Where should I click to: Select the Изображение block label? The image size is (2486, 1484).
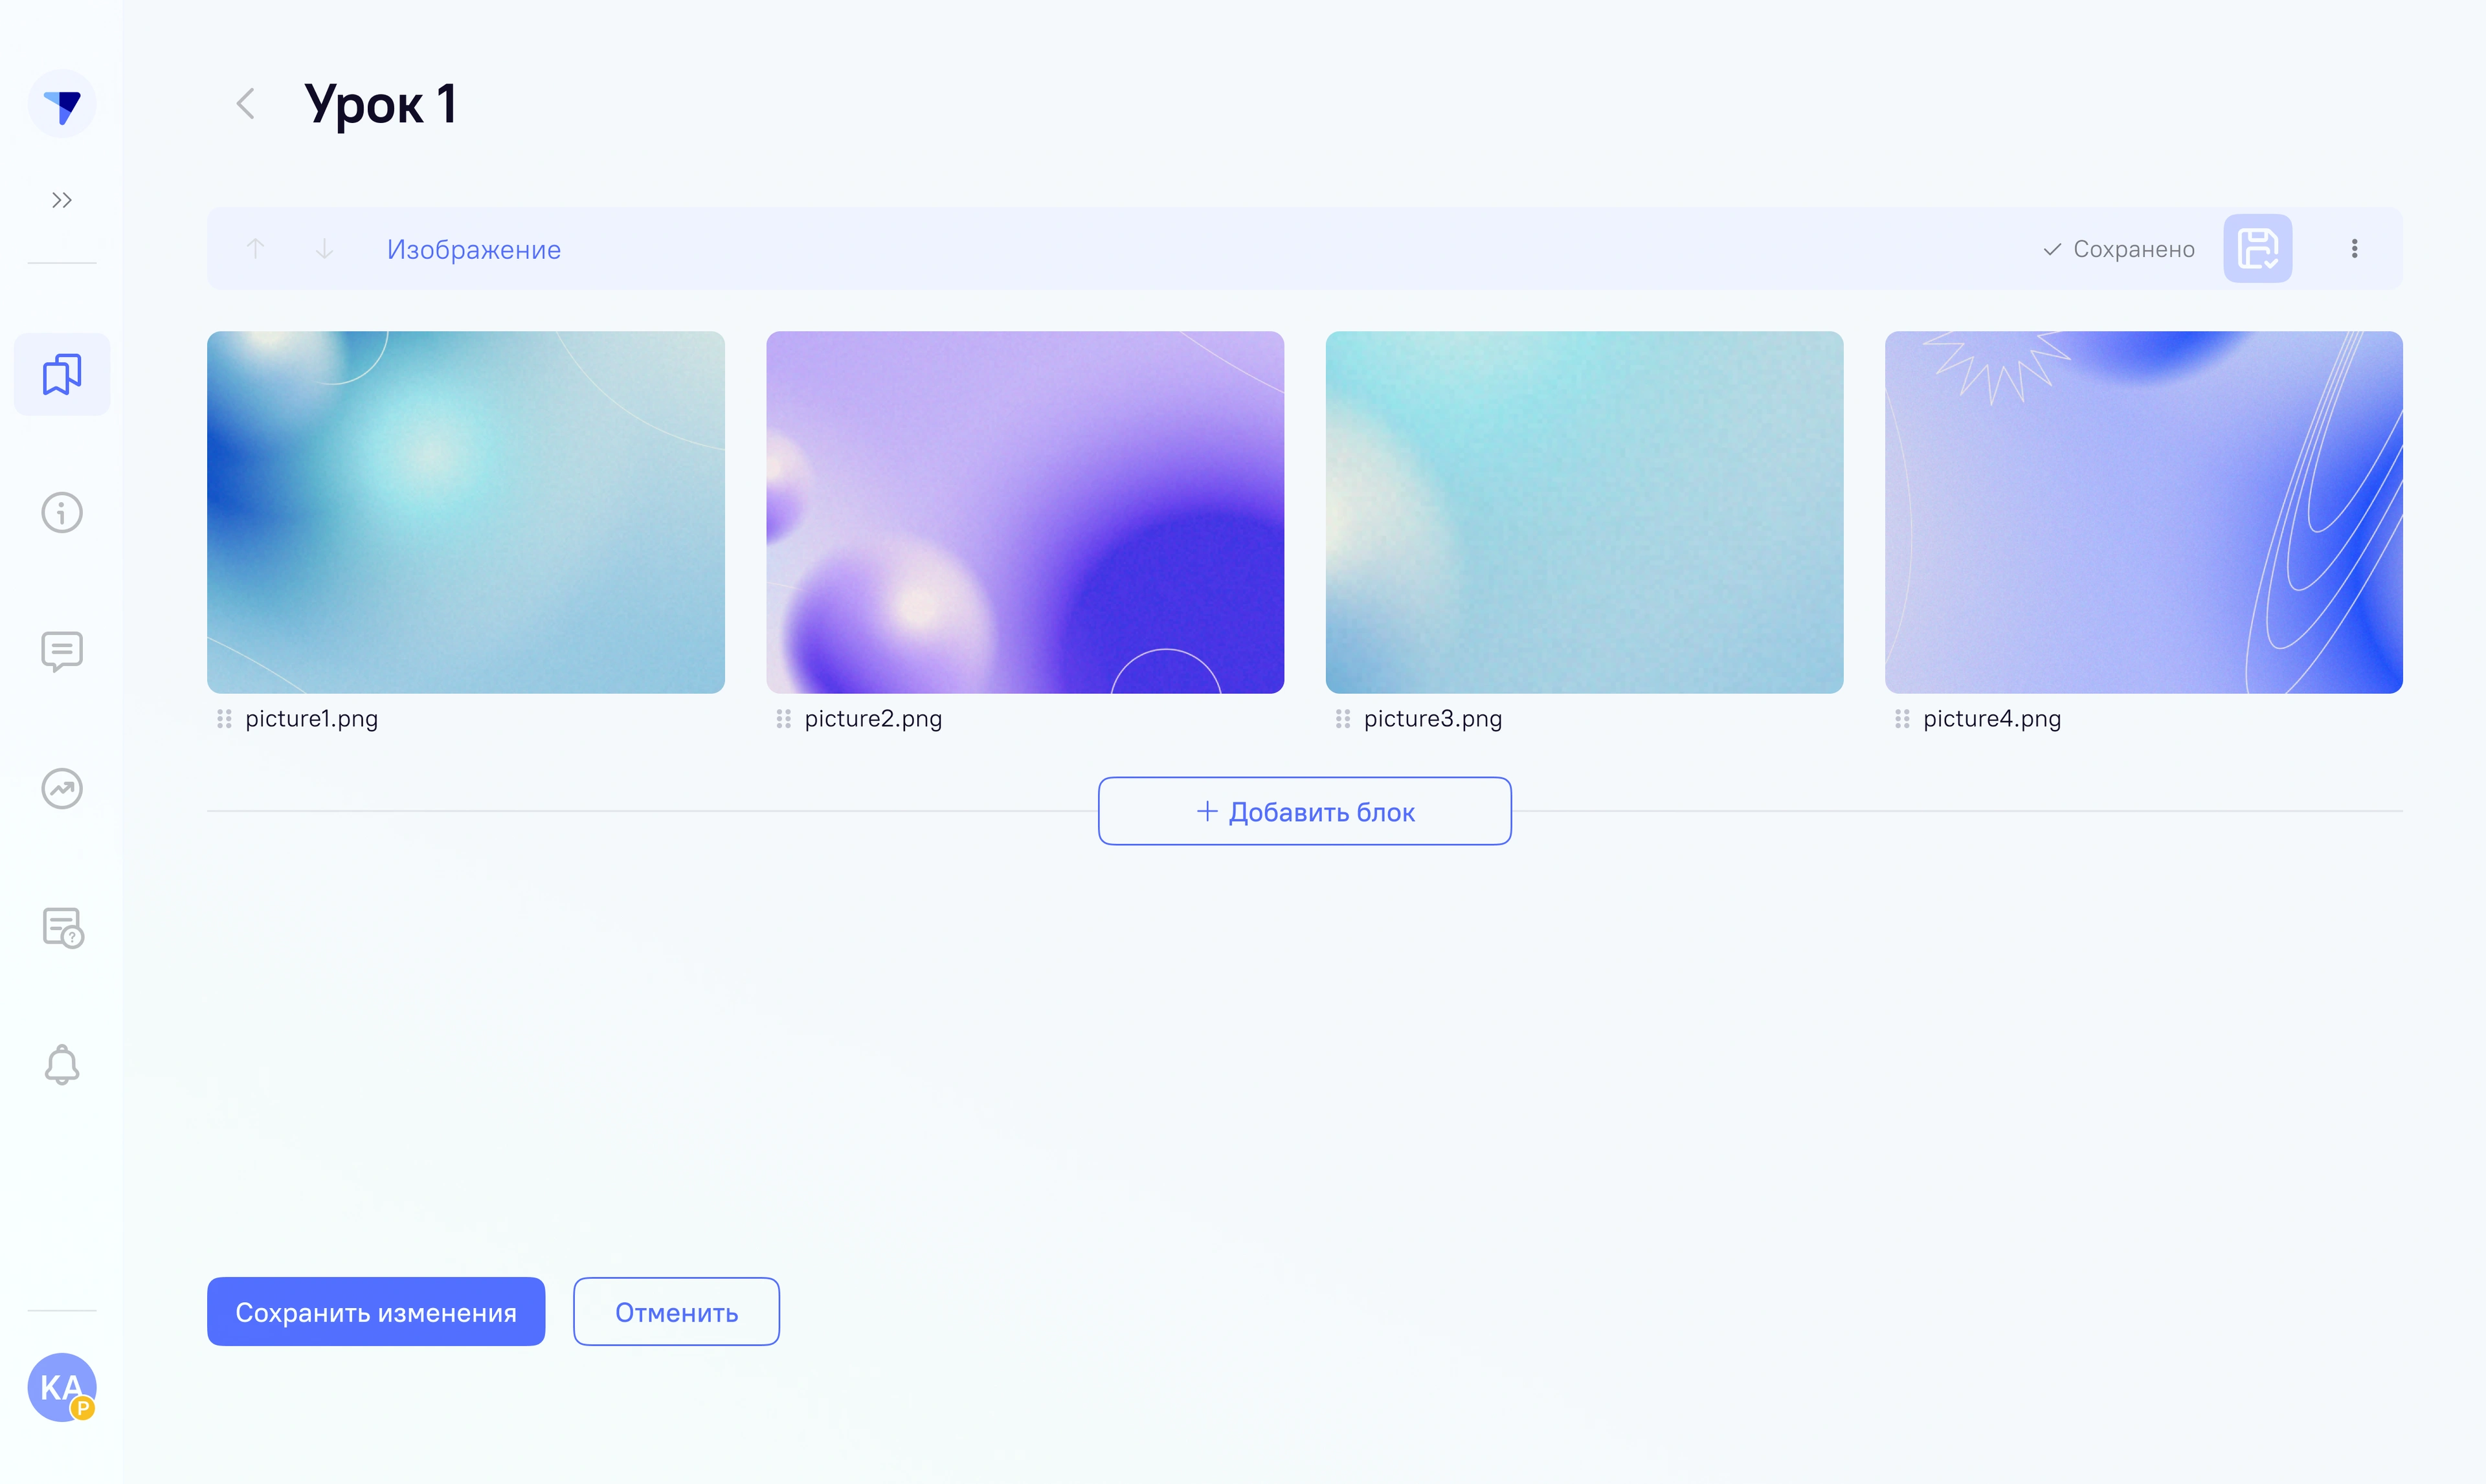pos(473,249)
